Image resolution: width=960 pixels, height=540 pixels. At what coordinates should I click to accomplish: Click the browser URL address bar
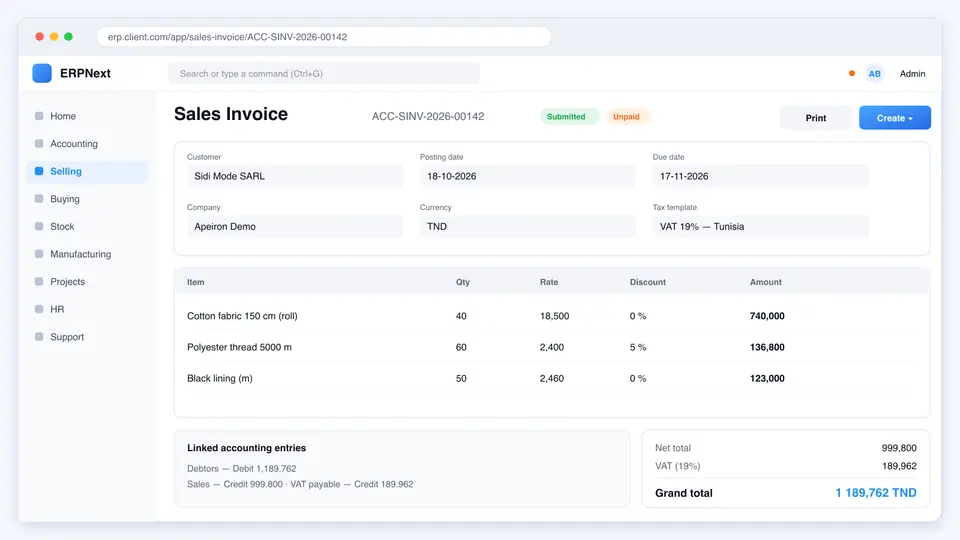click(324, 37)
